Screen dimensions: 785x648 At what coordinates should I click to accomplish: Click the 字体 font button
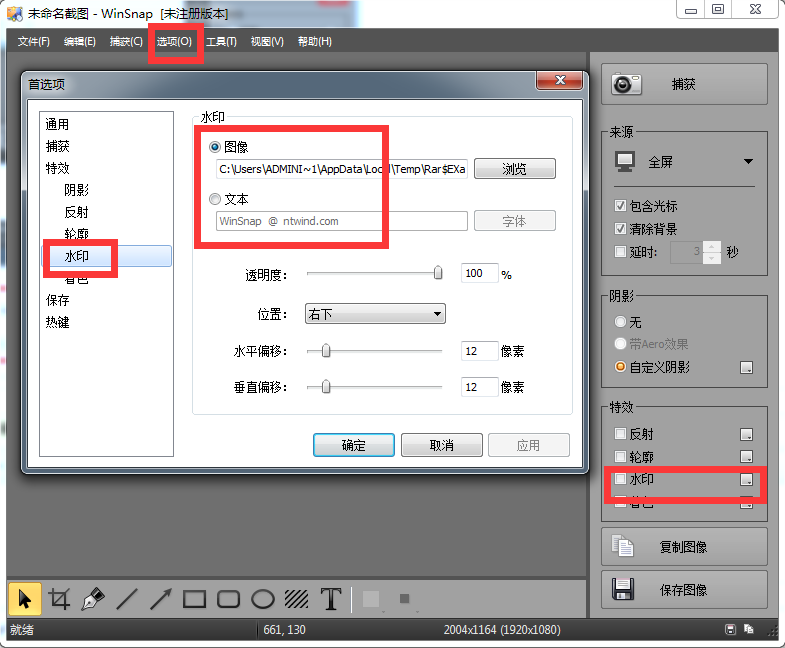515,221
